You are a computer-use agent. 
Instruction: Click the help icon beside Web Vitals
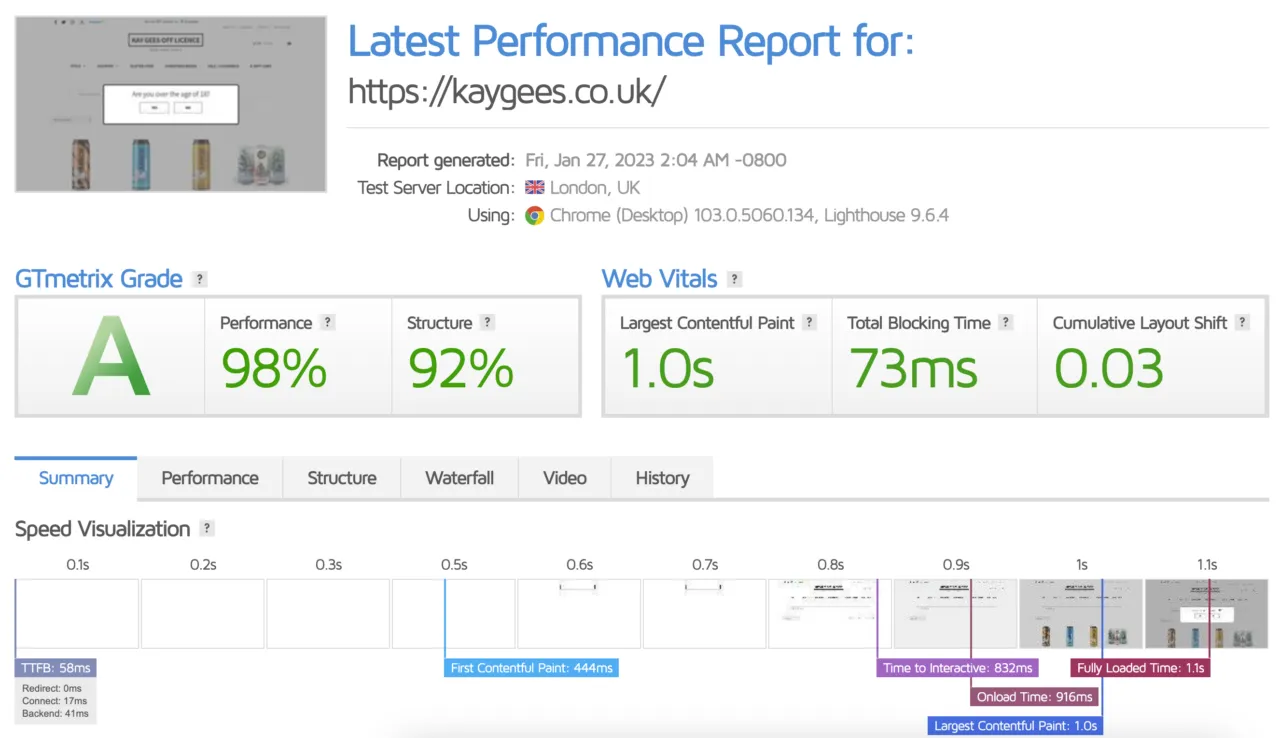[x=735, y=279]
